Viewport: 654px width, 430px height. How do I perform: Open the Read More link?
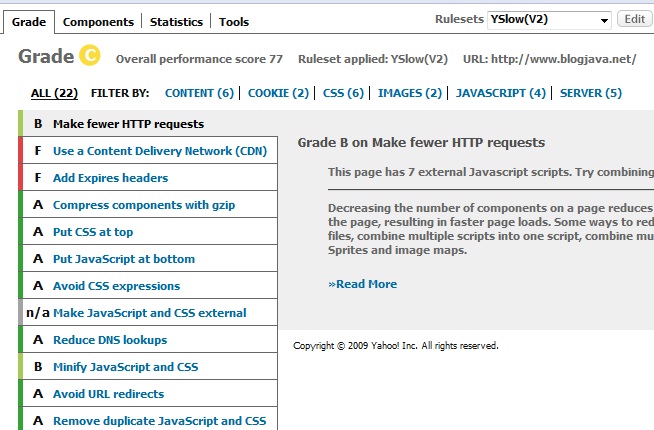(362, 284)
